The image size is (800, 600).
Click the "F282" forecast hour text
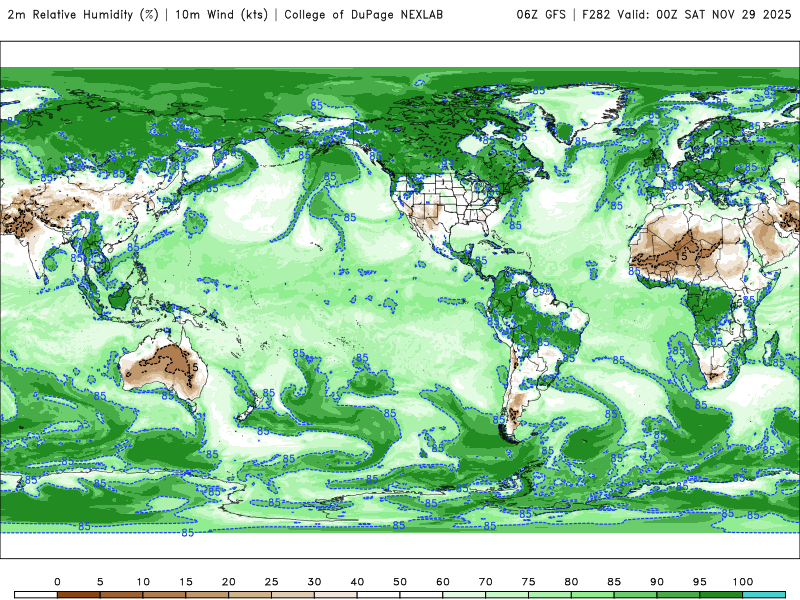[x=596, y=15]
